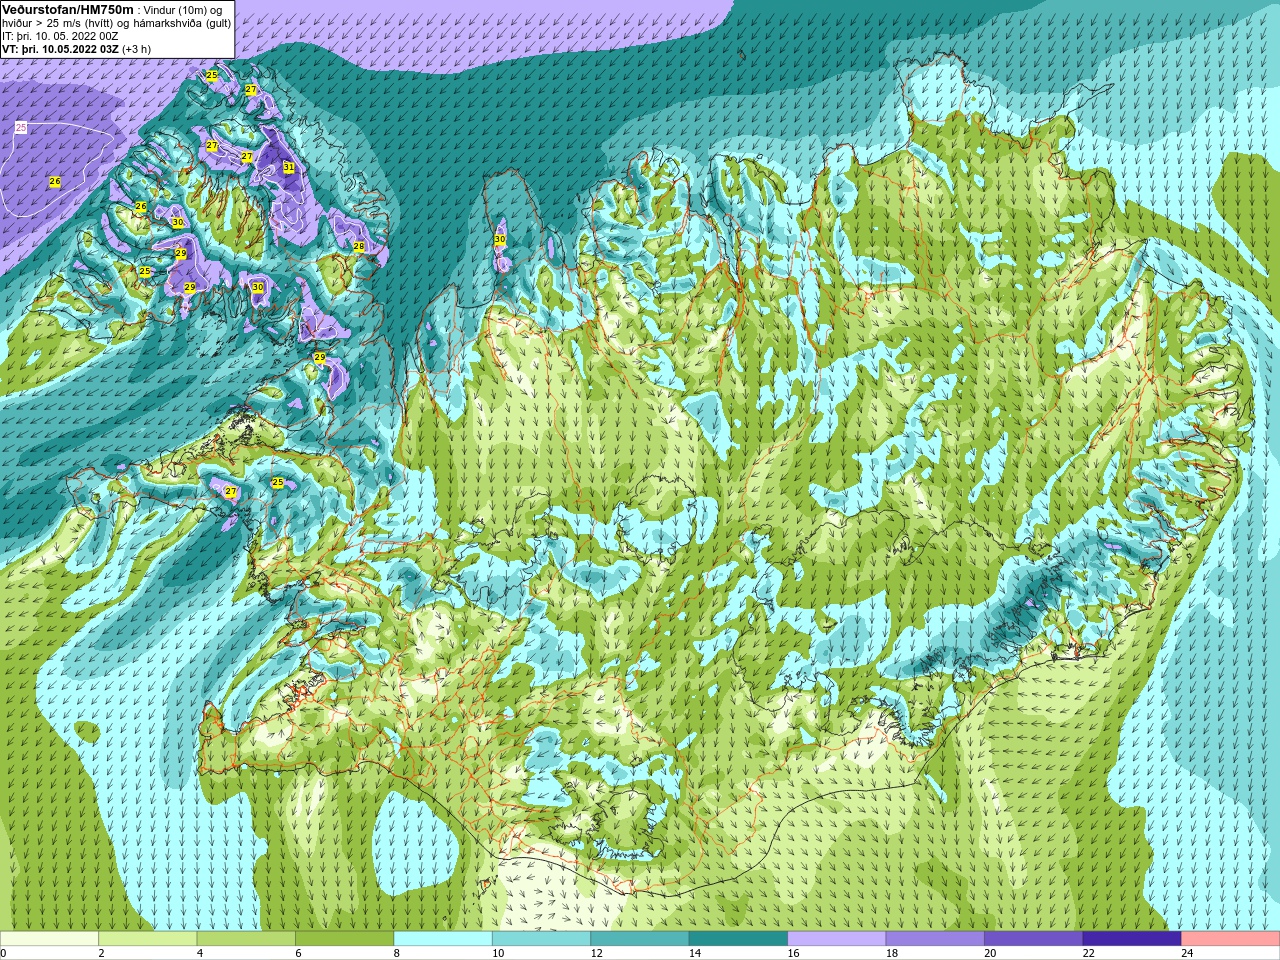Click the light green 2–4 m/s legend swatch

click(148, 939)
